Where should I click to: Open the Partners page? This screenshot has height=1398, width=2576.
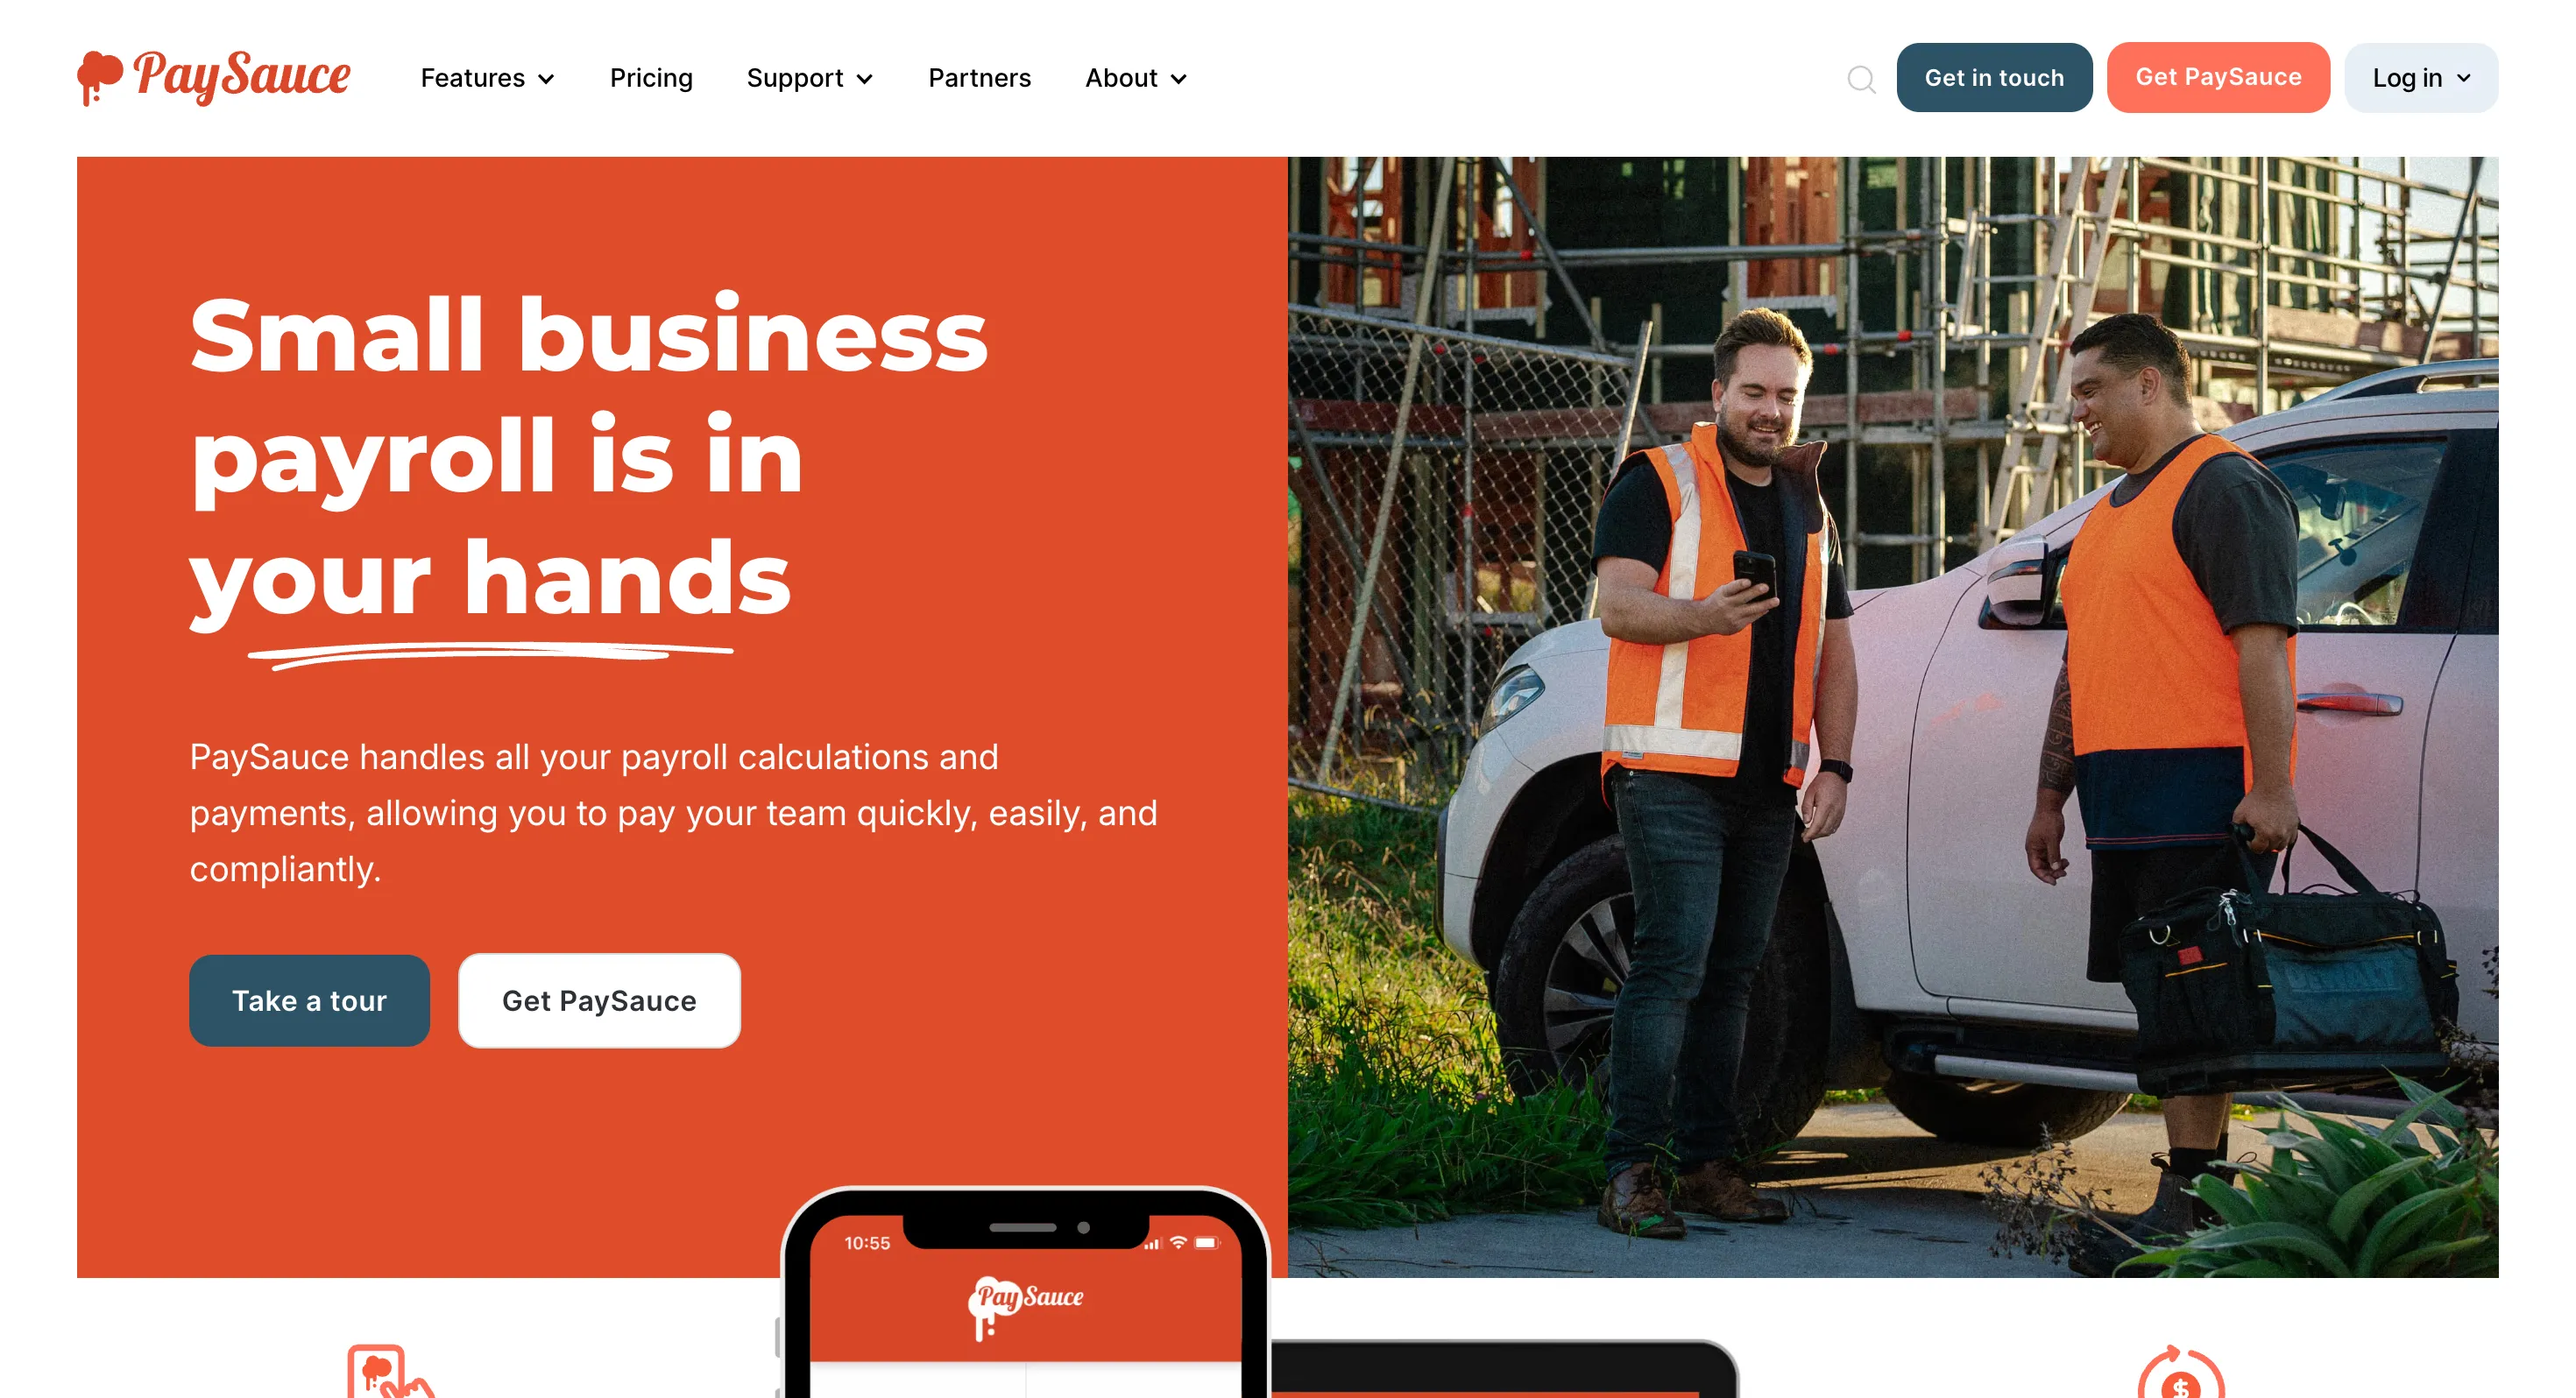979,78
